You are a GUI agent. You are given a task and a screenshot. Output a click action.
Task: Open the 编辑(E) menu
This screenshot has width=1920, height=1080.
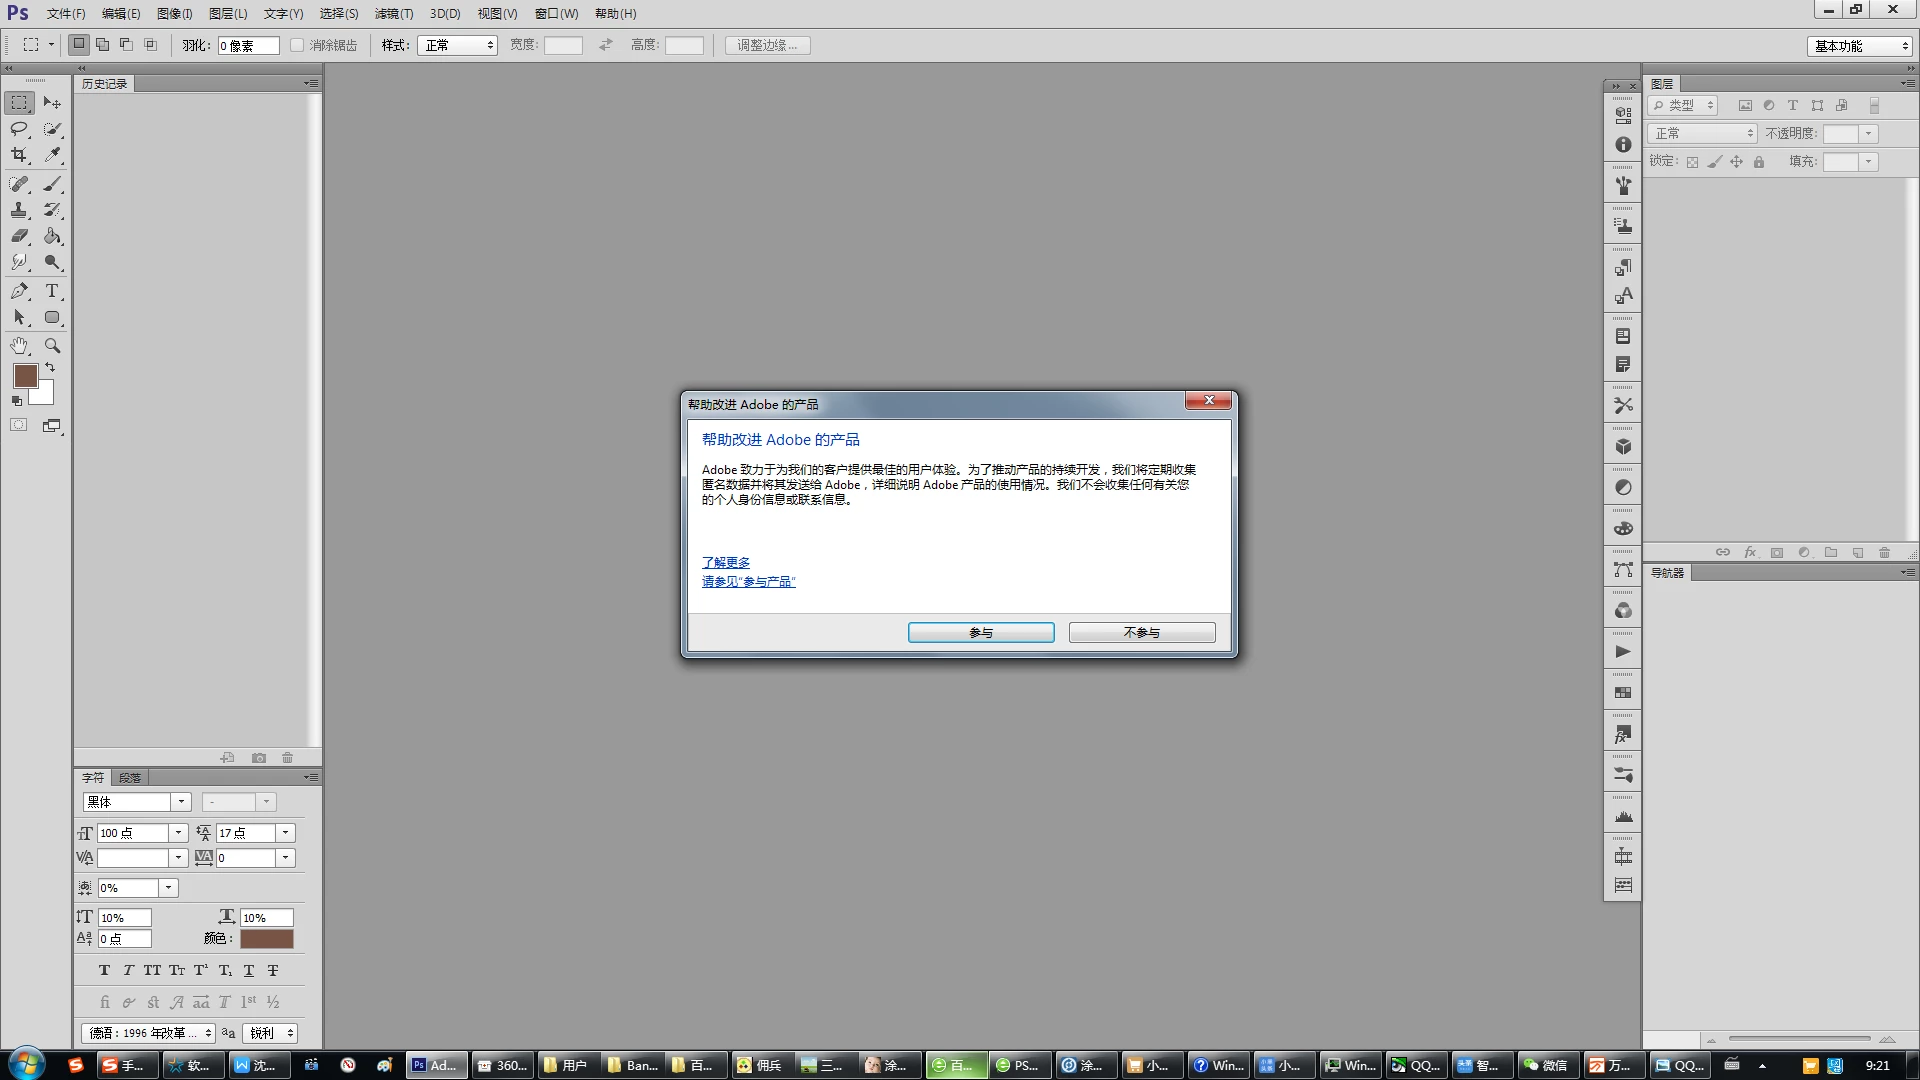[x=121, y=14]
